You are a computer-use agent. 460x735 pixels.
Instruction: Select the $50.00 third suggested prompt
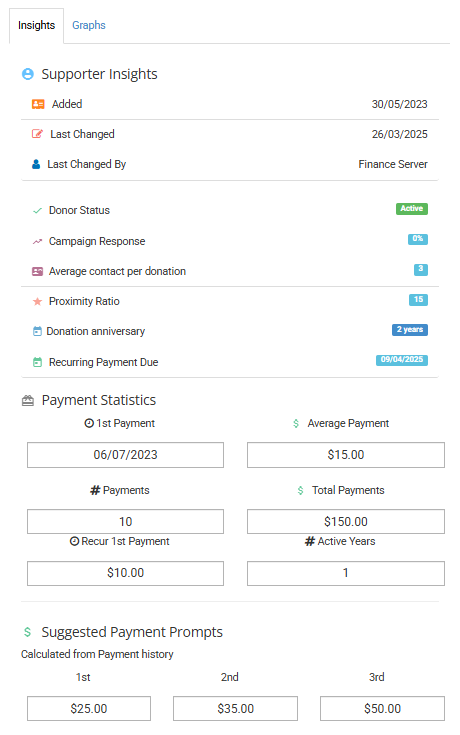coord(382,708)
